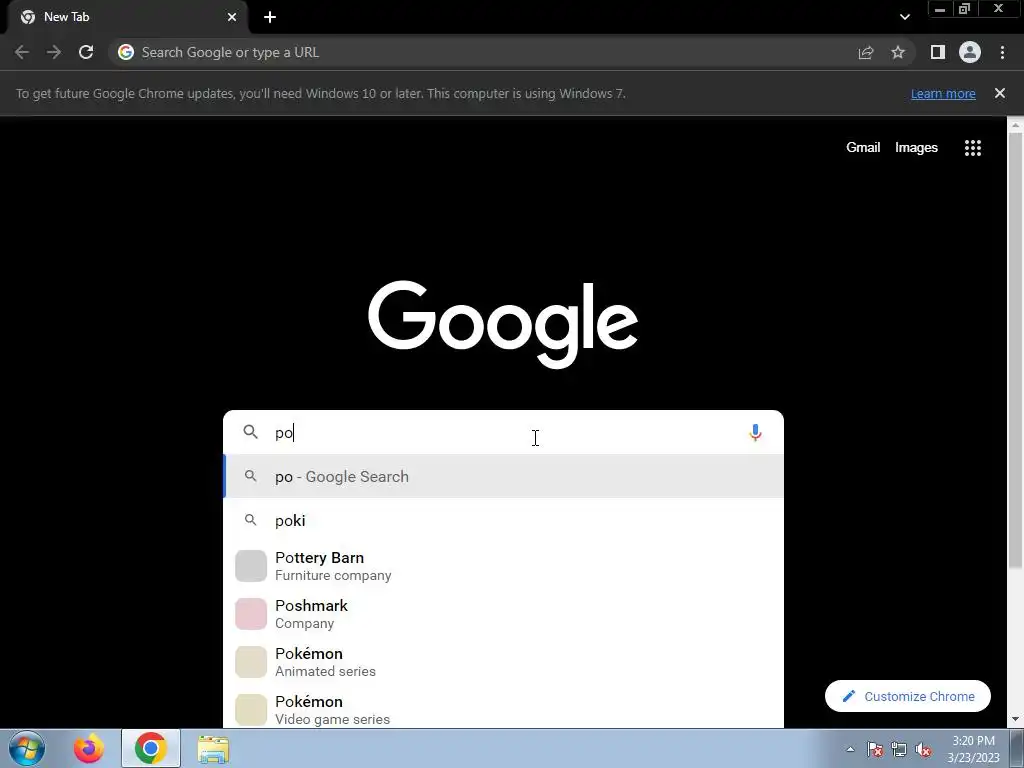Open network status tray icon
Screen dimensions: 1024x768
tap(899, 749)
